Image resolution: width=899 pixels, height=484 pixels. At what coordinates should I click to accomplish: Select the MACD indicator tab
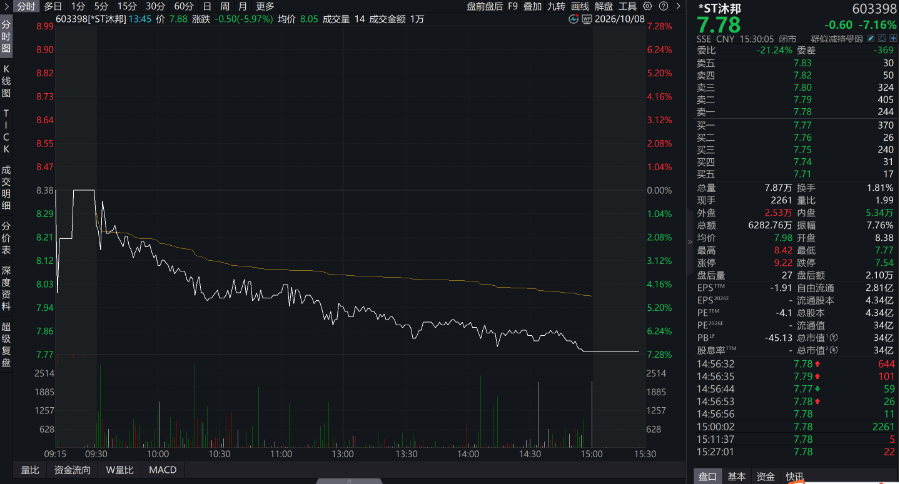coord(162,470)
